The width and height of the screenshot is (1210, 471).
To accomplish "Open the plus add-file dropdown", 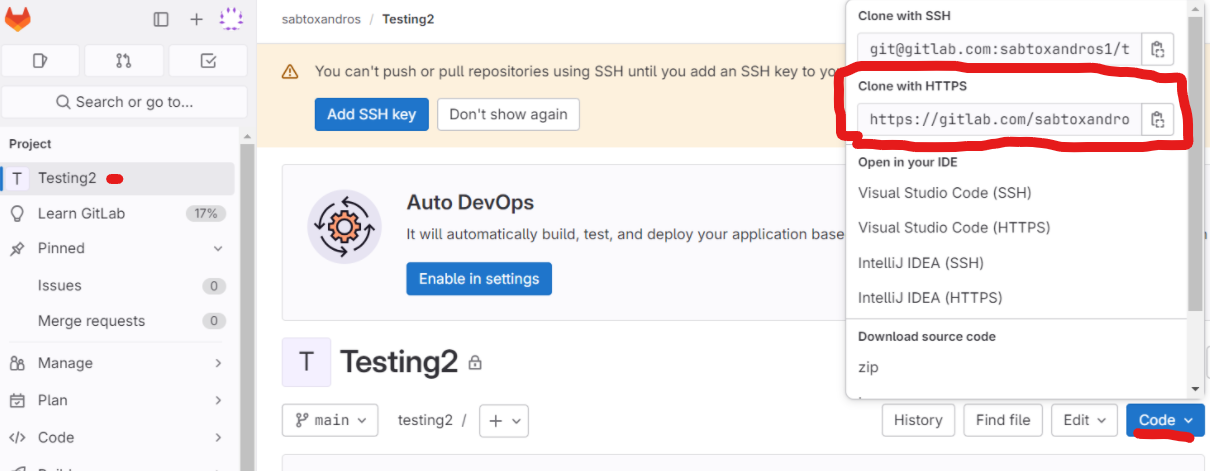I will coord(504,421).
